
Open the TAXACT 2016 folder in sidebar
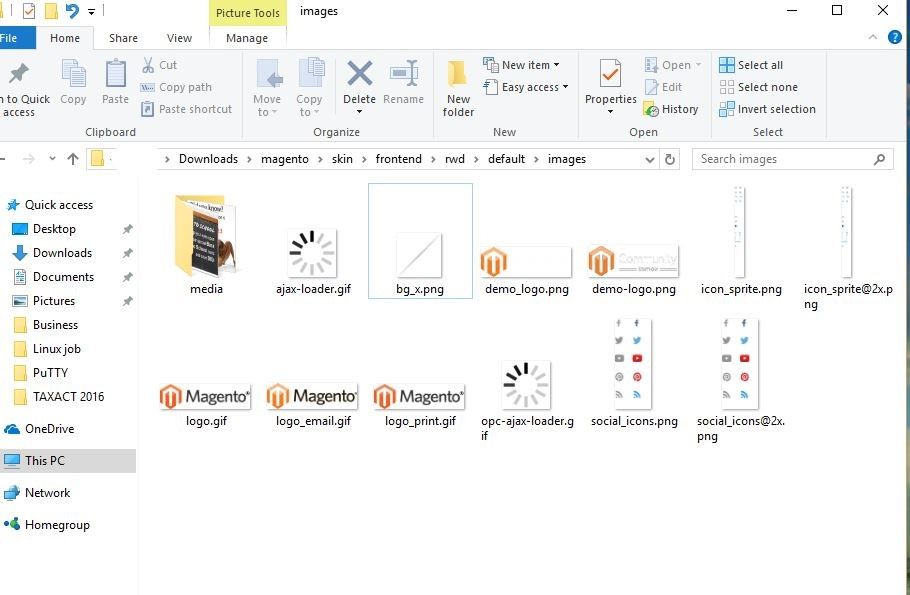click(x=68, y=396)
